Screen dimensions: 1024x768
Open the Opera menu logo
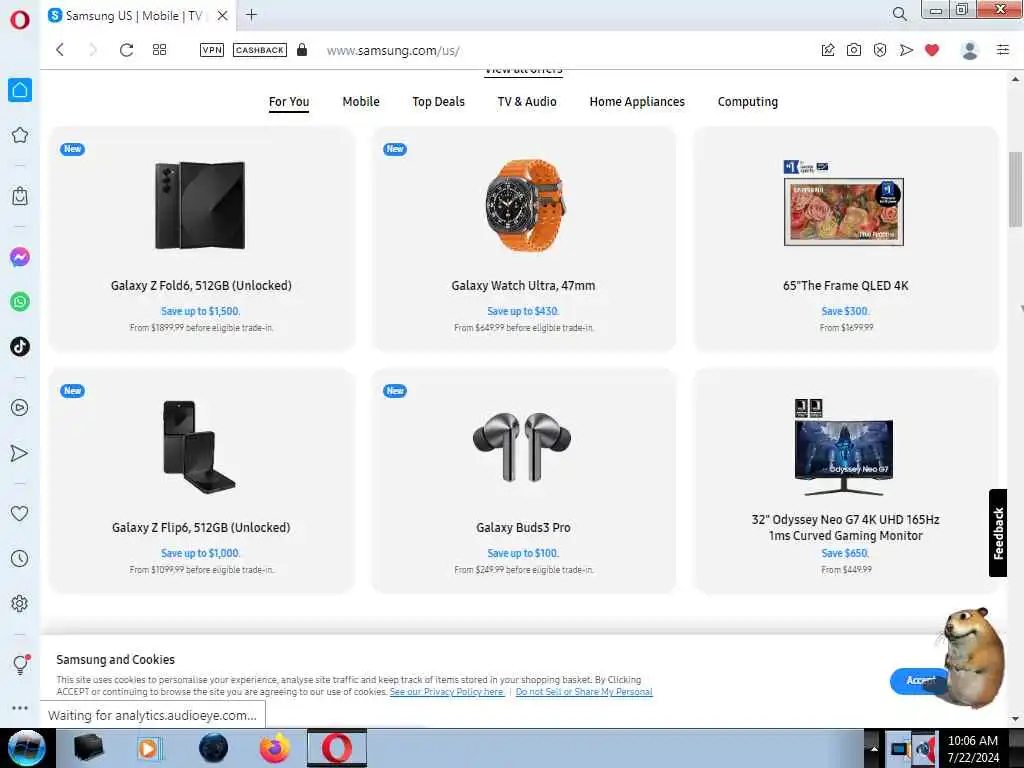click(x=20, y=20)
